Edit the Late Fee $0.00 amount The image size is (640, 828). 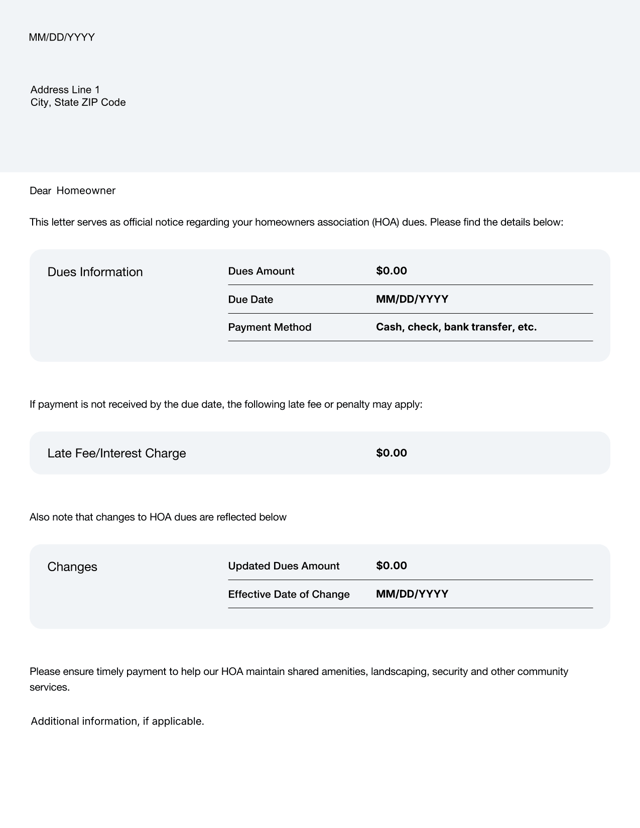(x=392, y=453)
